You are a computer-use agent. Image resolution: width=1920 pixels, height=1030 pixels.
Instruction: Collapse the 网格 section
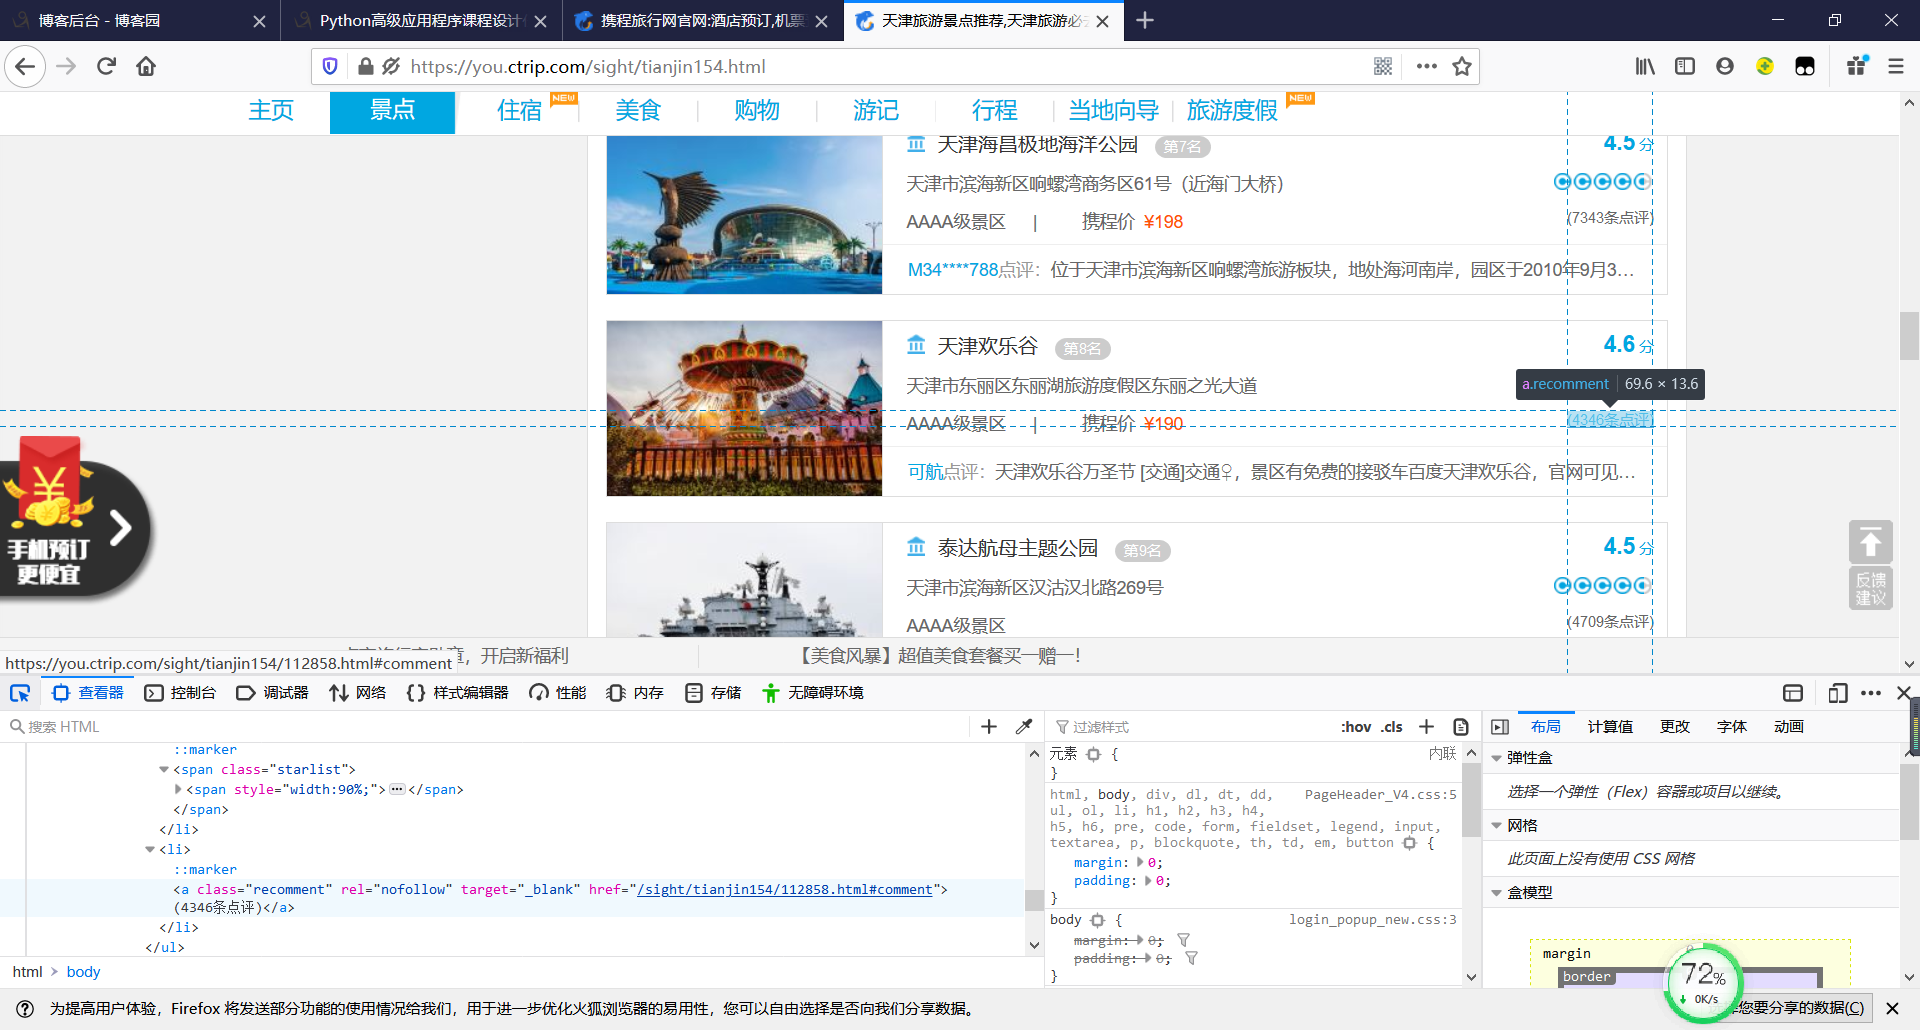pos(1497,826)
